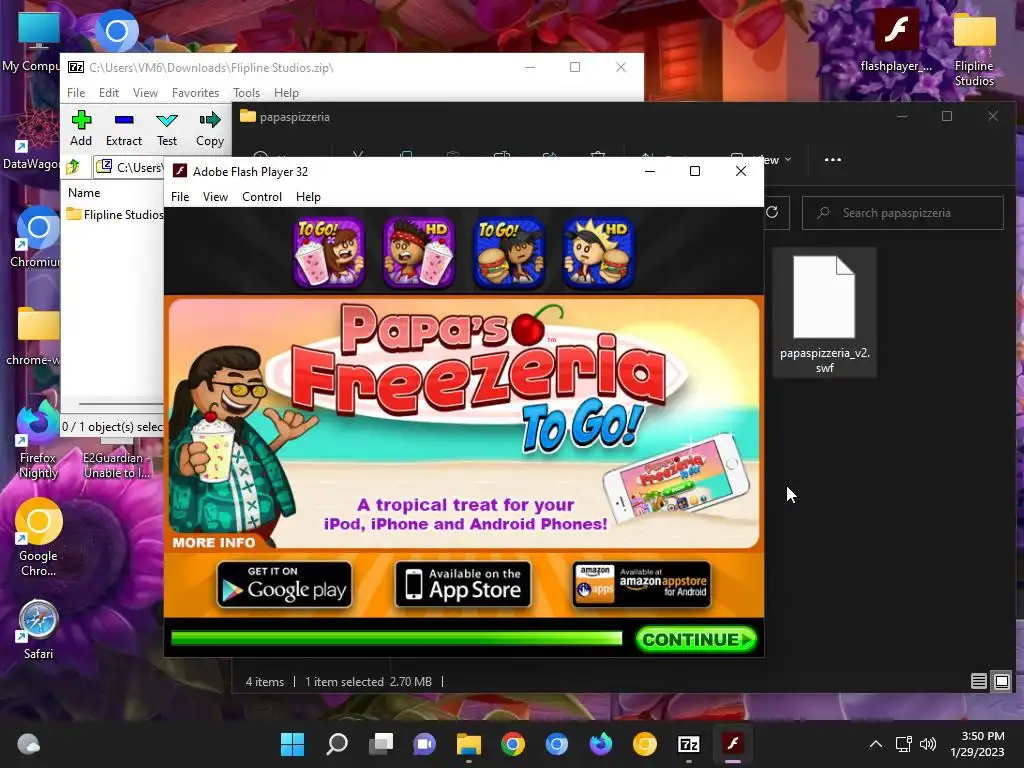
Task: Show hidden system tray icons
Action: [876, 744]
